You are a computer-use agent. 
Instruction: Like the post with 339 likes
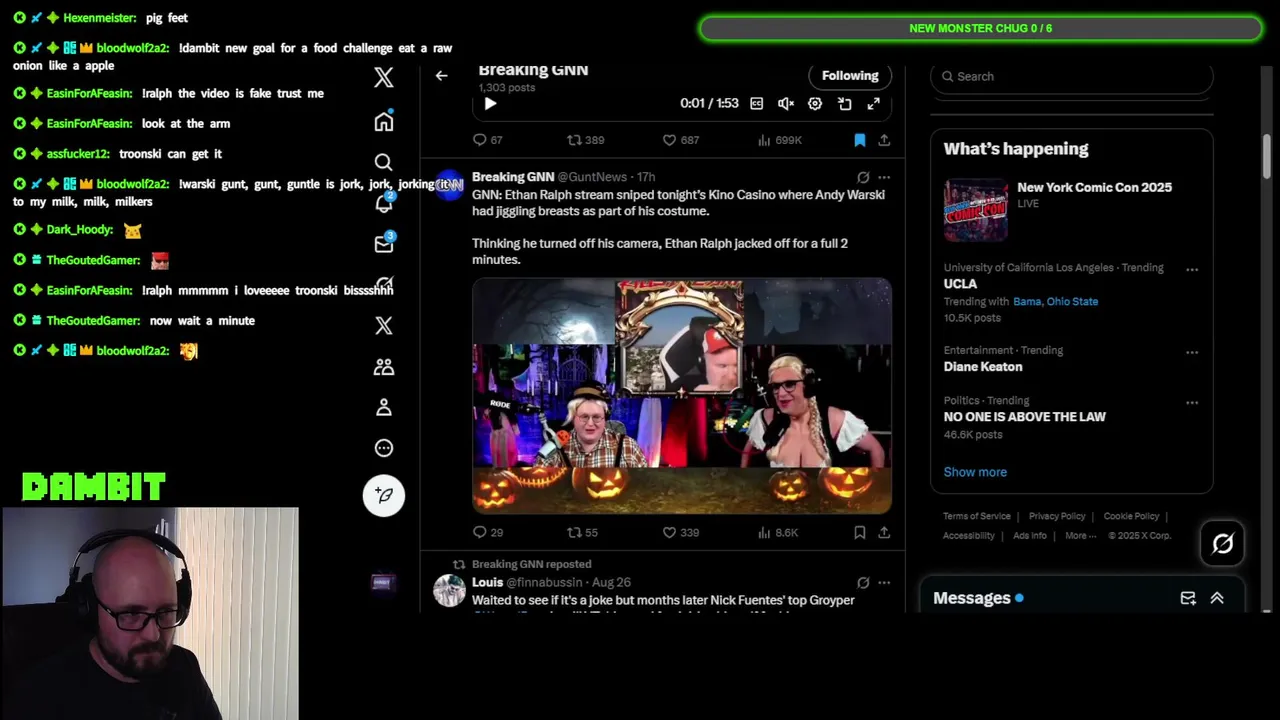pyautogui.click(x=680, y=533)
